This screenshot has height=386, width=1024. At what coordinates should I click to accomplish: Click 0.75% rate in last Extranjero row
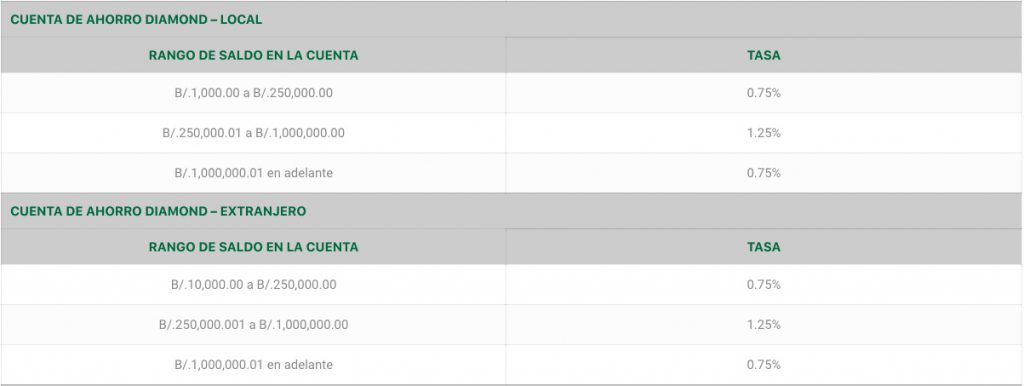(x=763, y=364)
